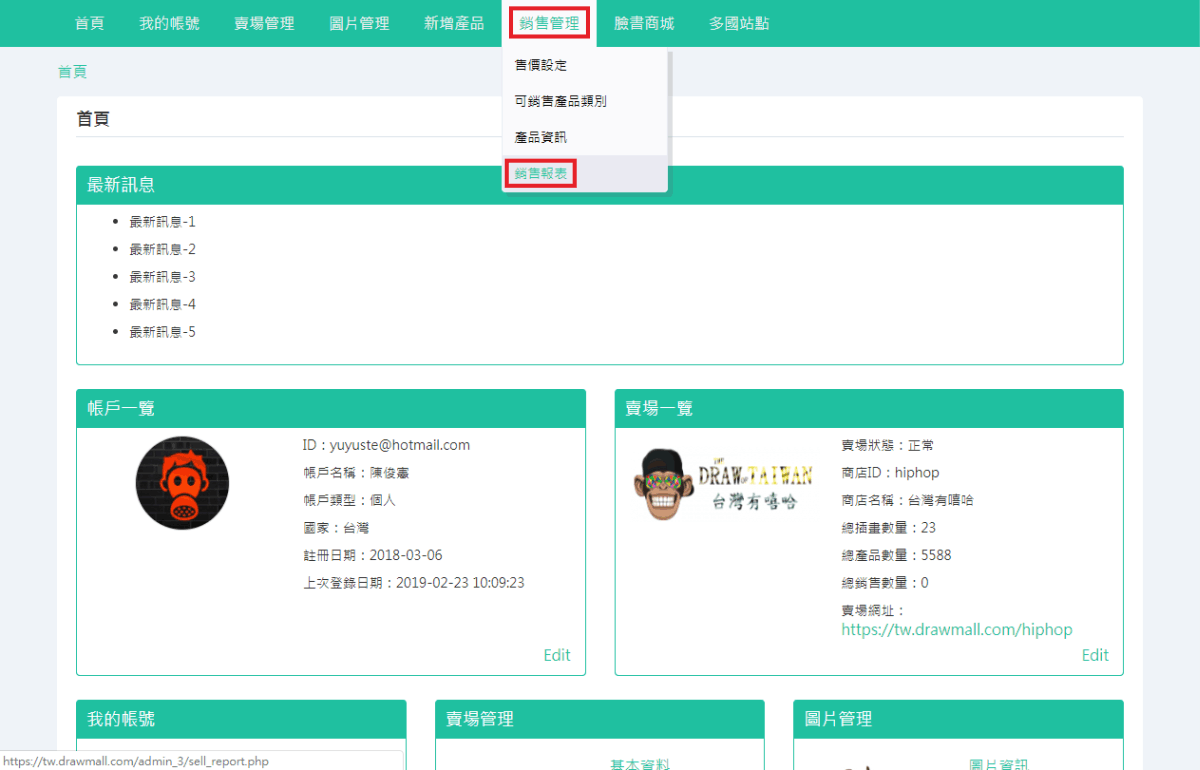1200x770 pixels.
Task: Click the gas mask profile avatar
Action: tap(182, 483)
